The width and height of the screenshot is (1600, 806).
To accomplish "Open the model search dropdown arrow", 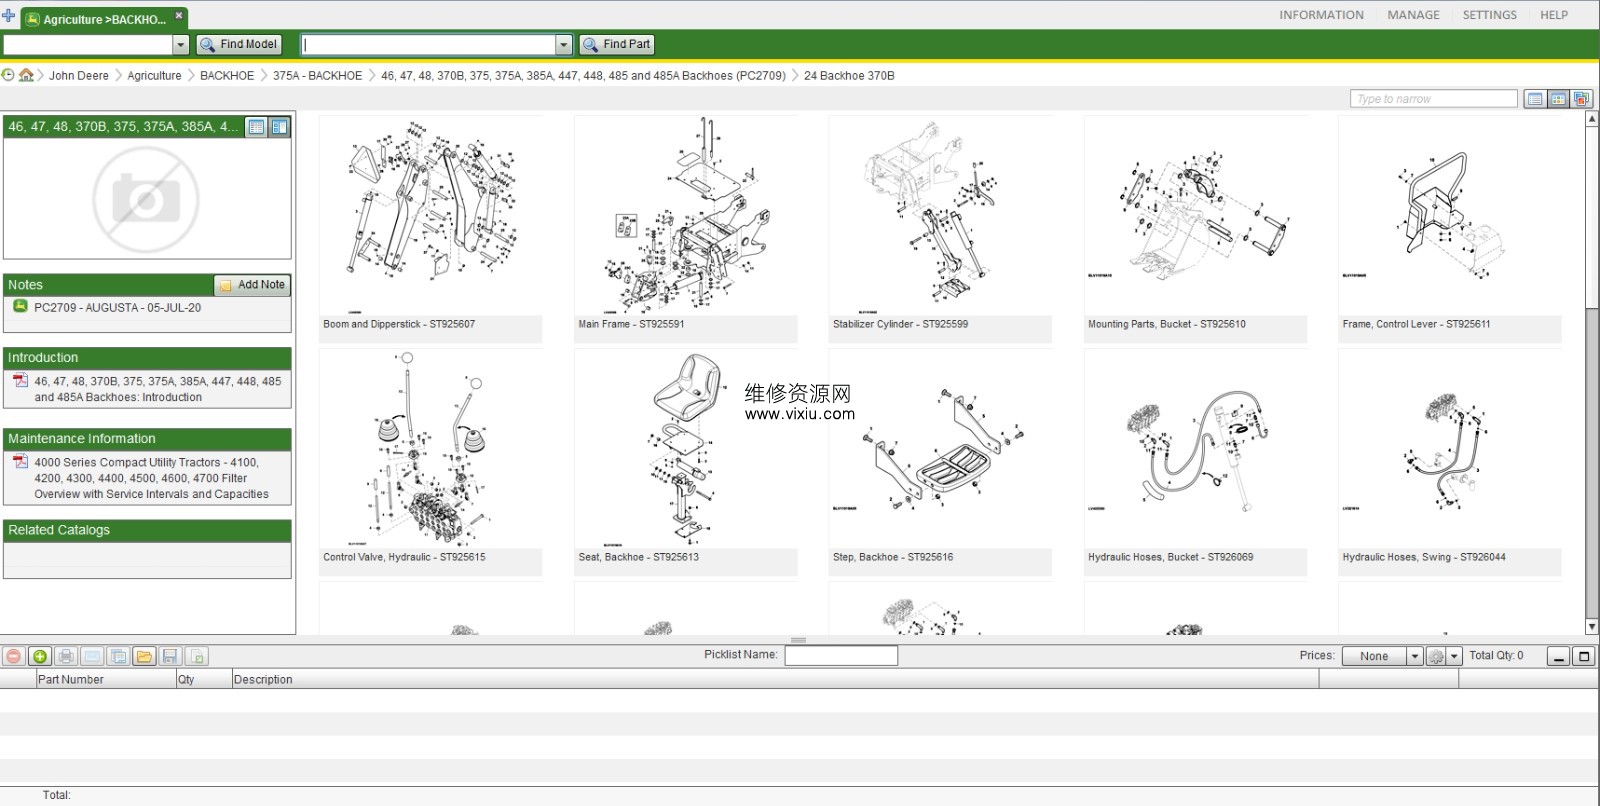I will coord(181,44).
